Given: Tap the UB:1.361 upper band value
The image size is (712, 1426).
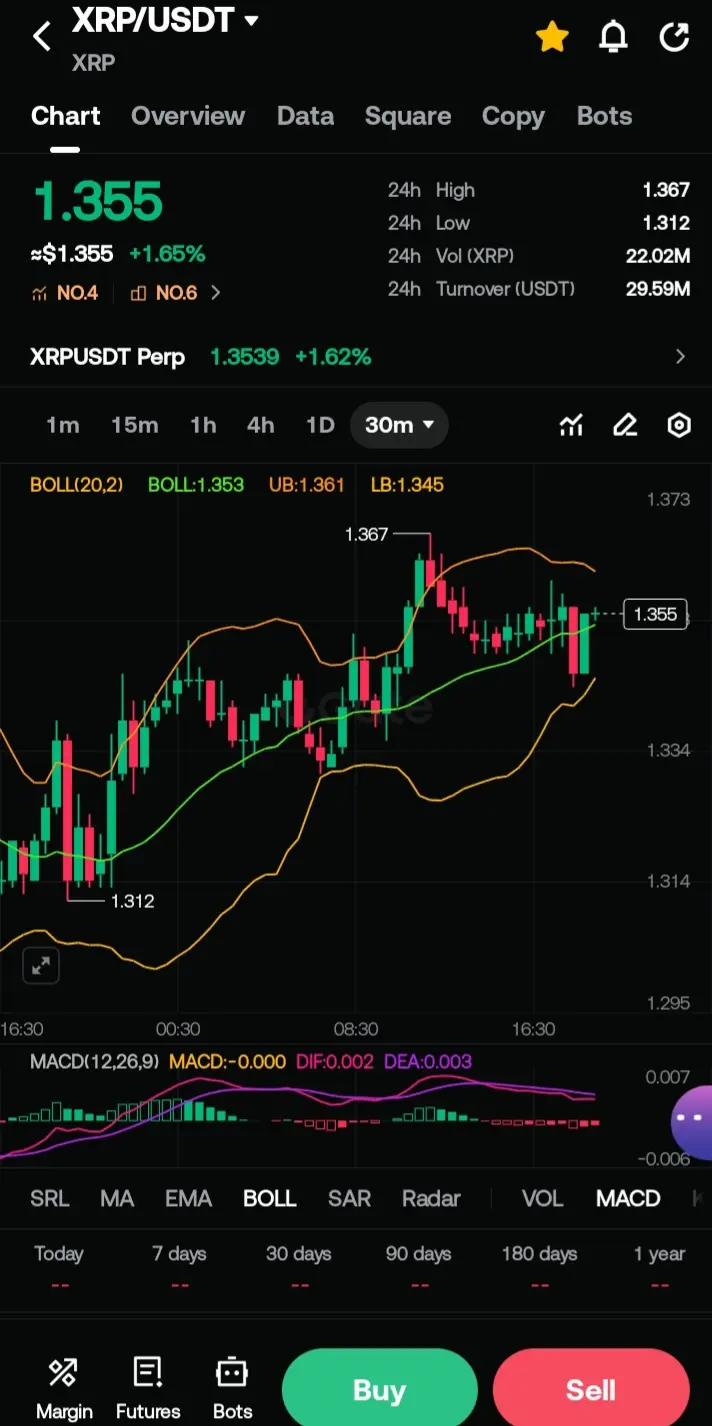Looking at the screenshot, I should [x=306, y=485].
